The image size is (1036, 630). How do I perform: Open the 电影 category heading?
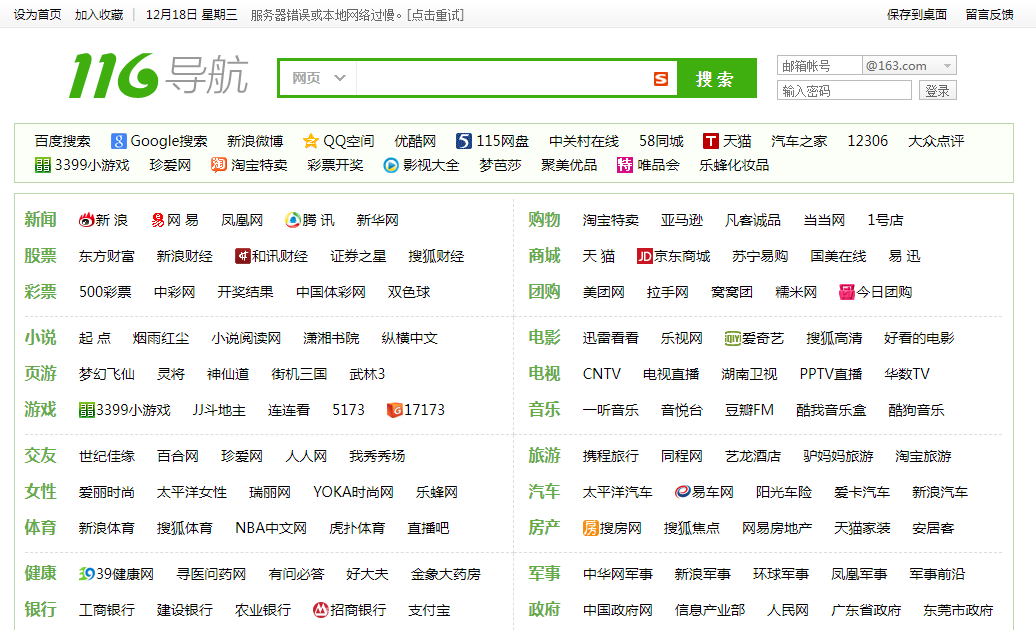coord(544,338)
